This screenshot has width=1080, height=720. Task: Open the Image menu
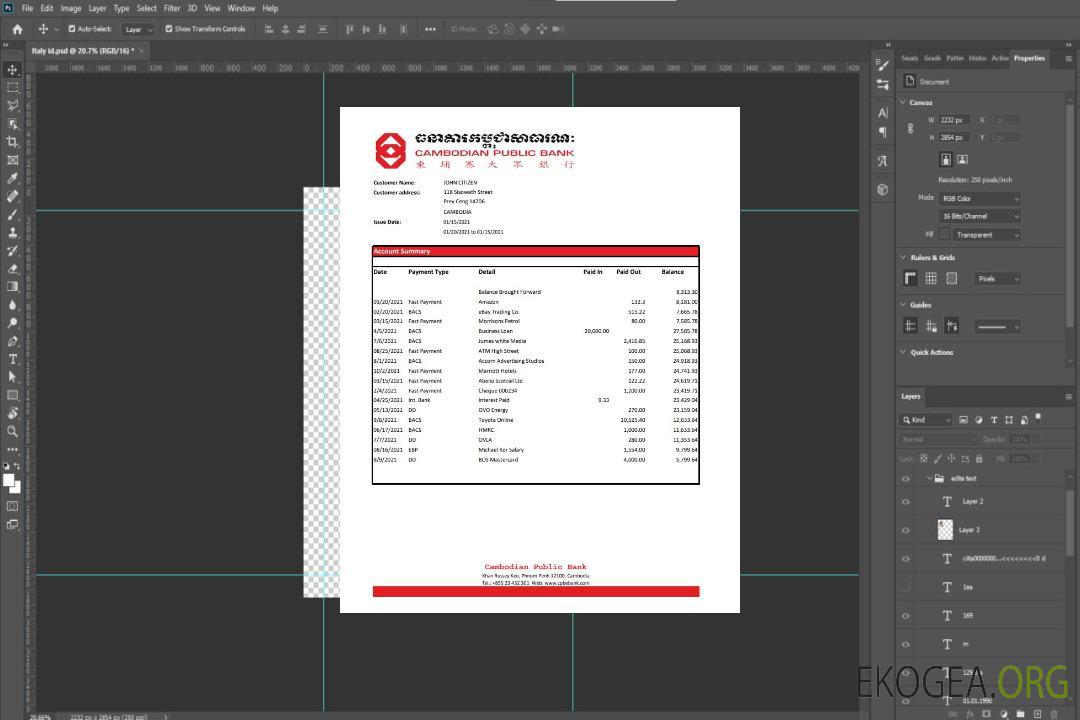[x=71, y=8]
